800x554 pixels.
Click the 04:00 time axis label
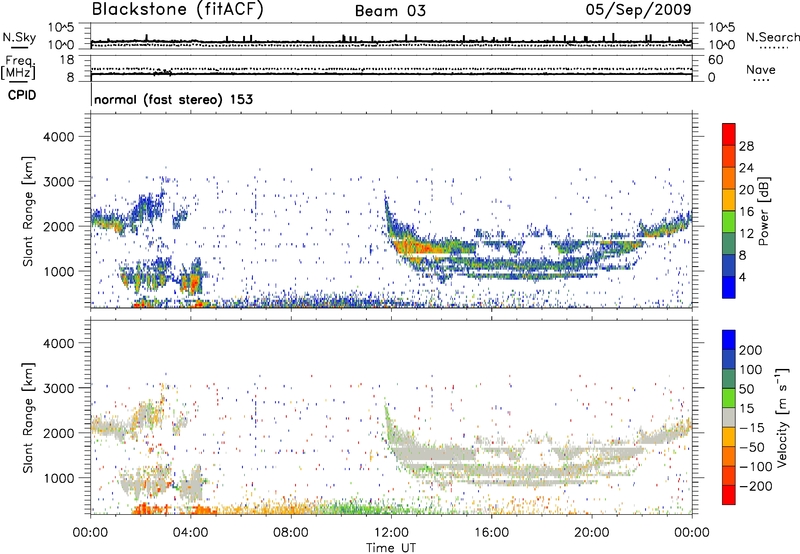click(190, 533)
